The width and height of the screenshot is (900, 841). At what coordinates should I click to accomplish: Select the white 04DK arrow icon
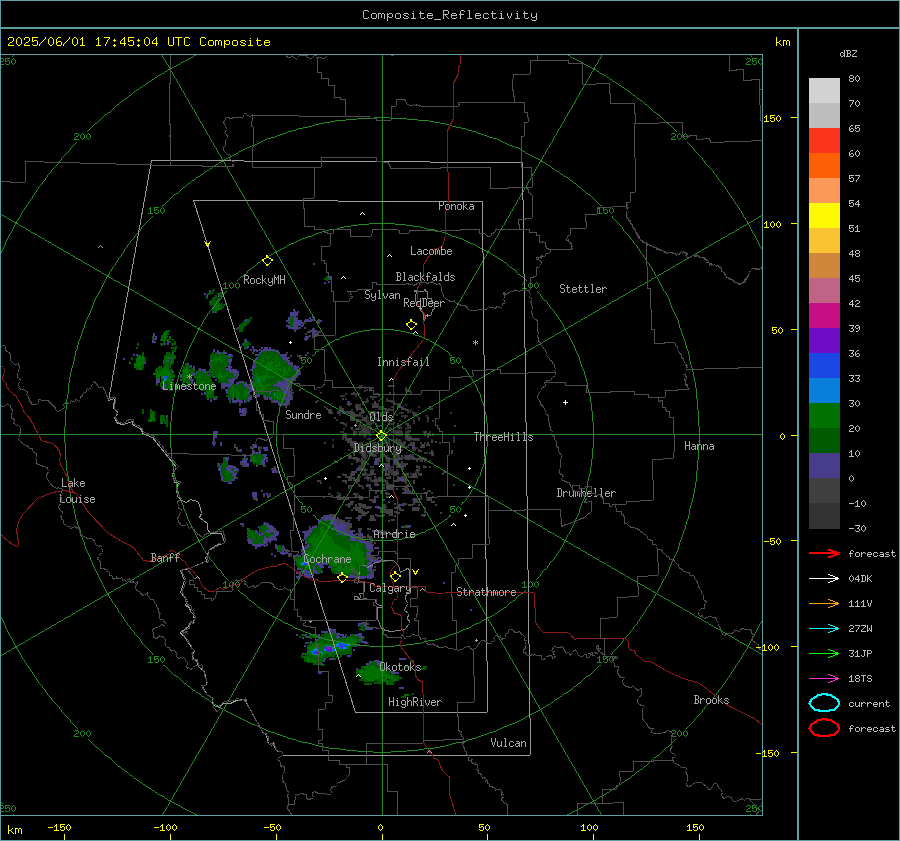pos(824,579)
